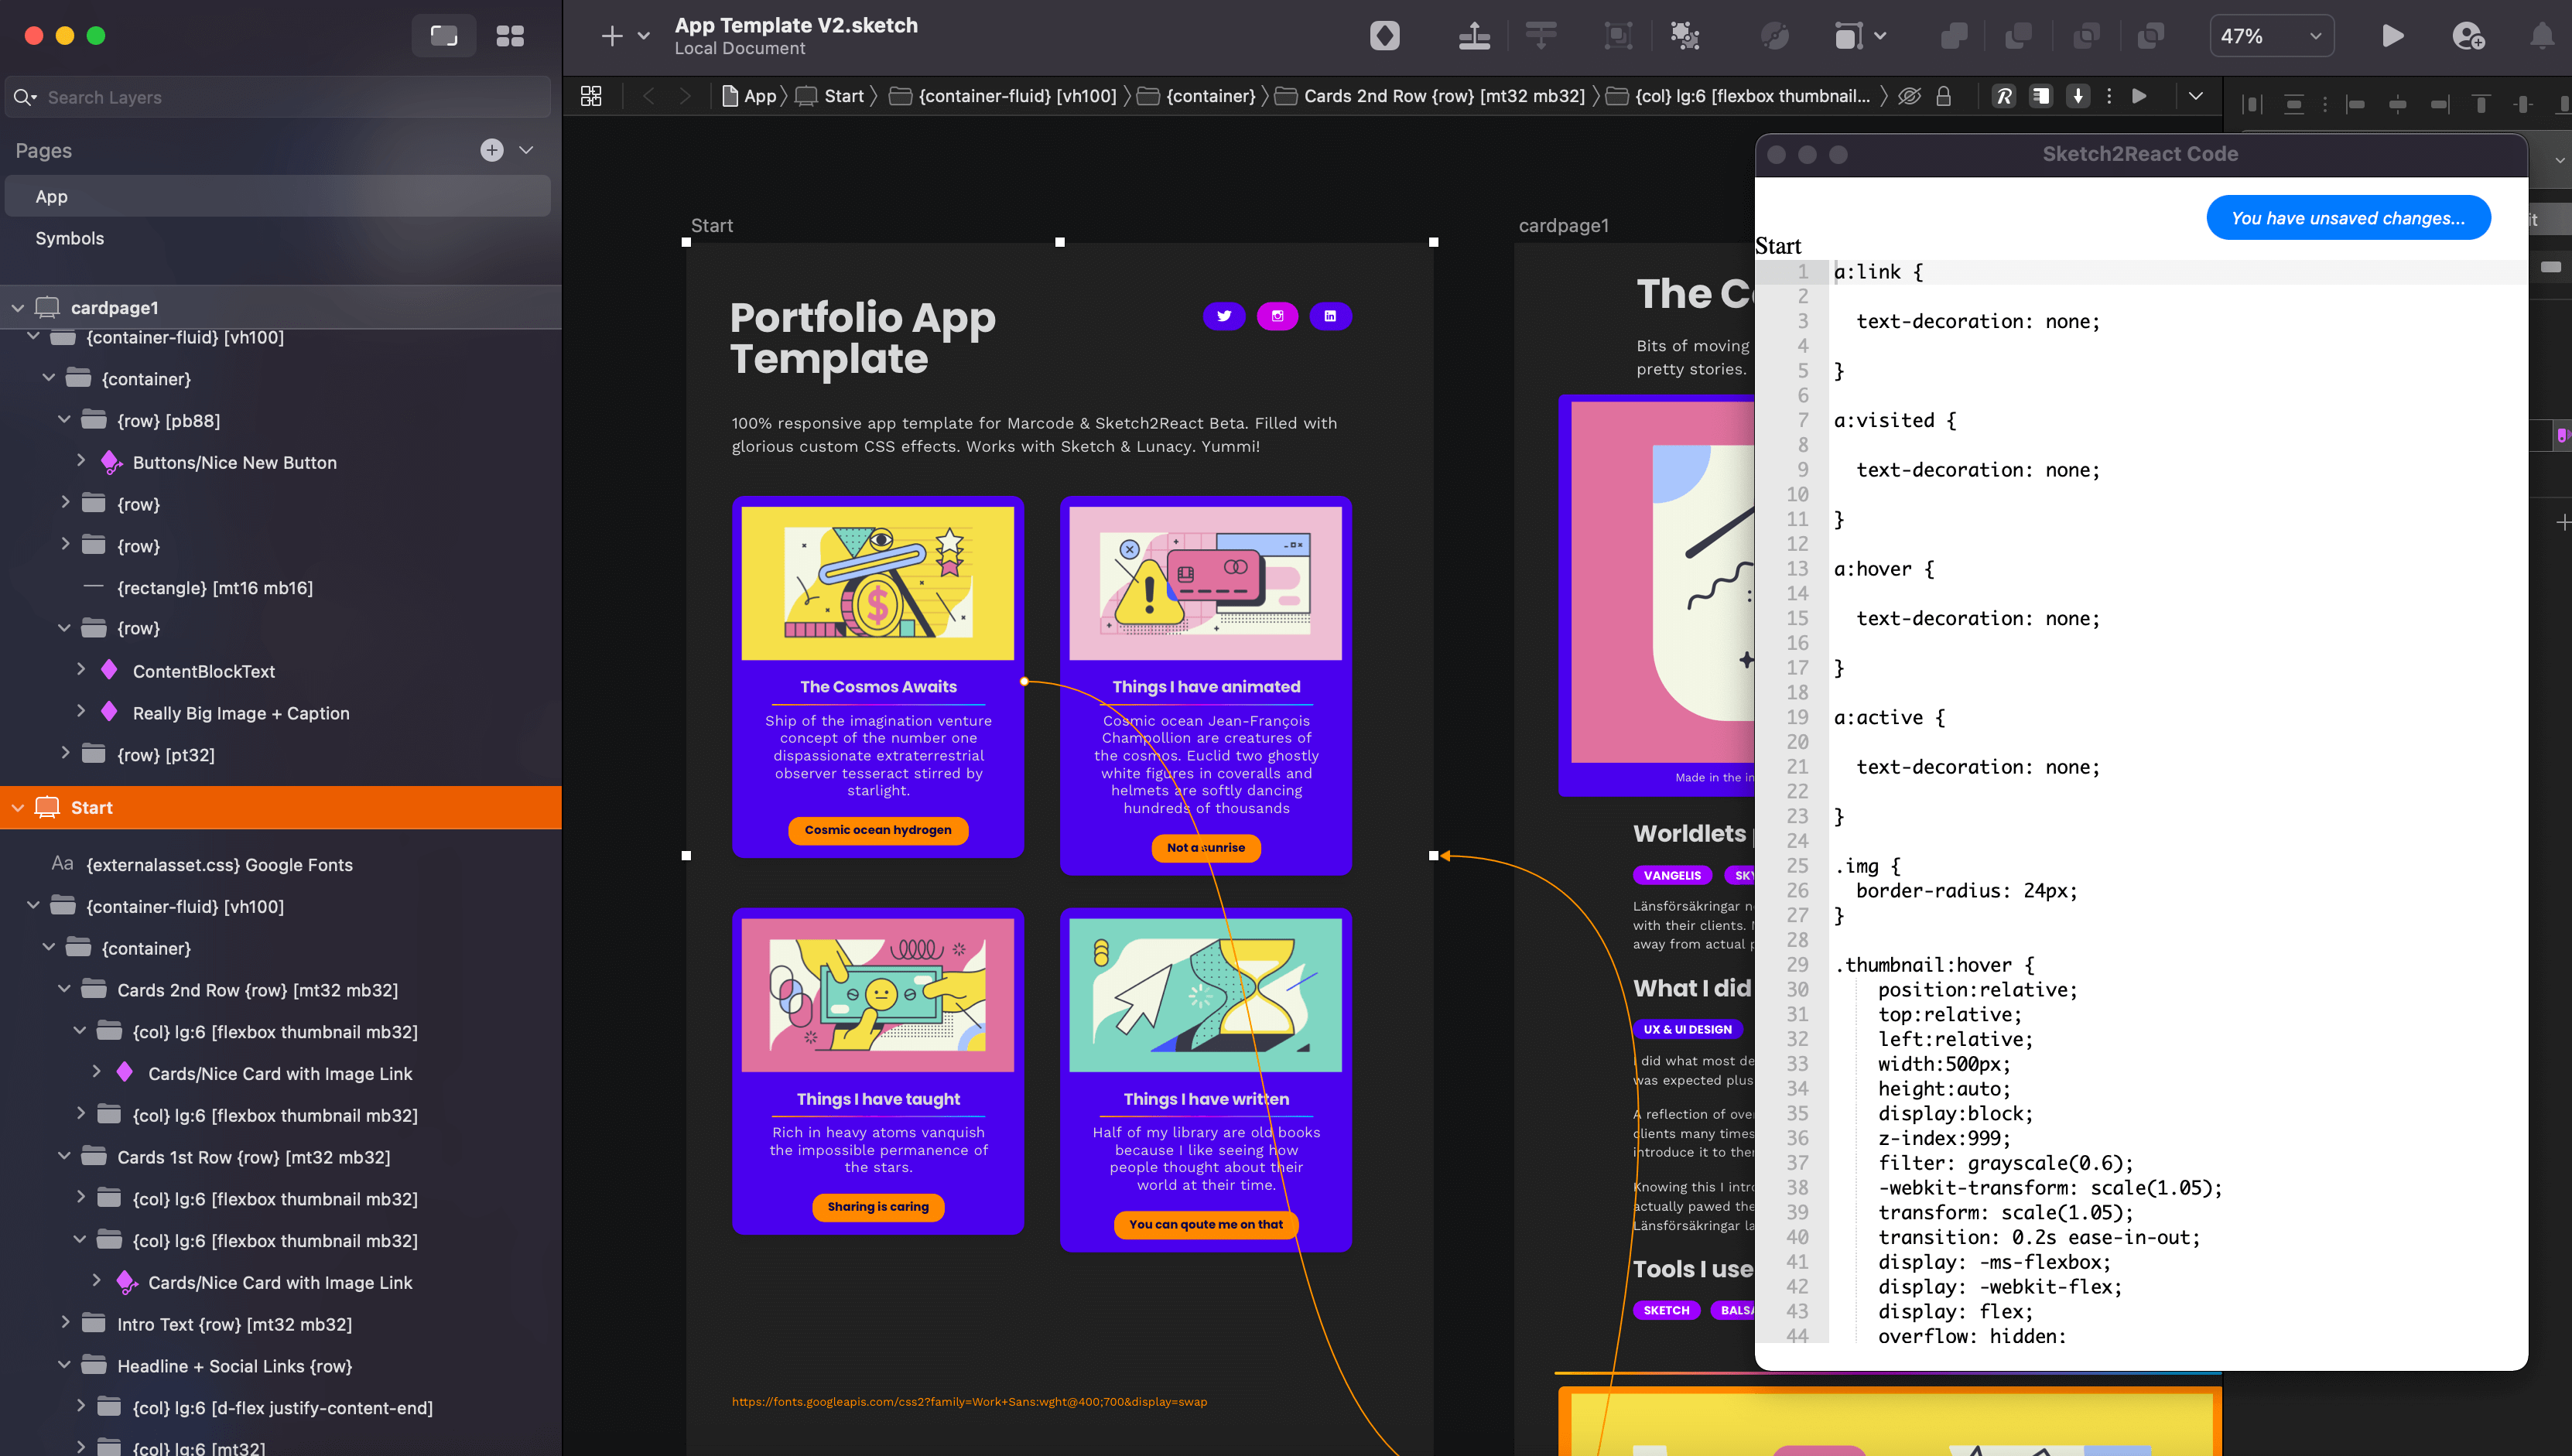
Task: Open the notifications bell
Action: tap(2541, 36)
